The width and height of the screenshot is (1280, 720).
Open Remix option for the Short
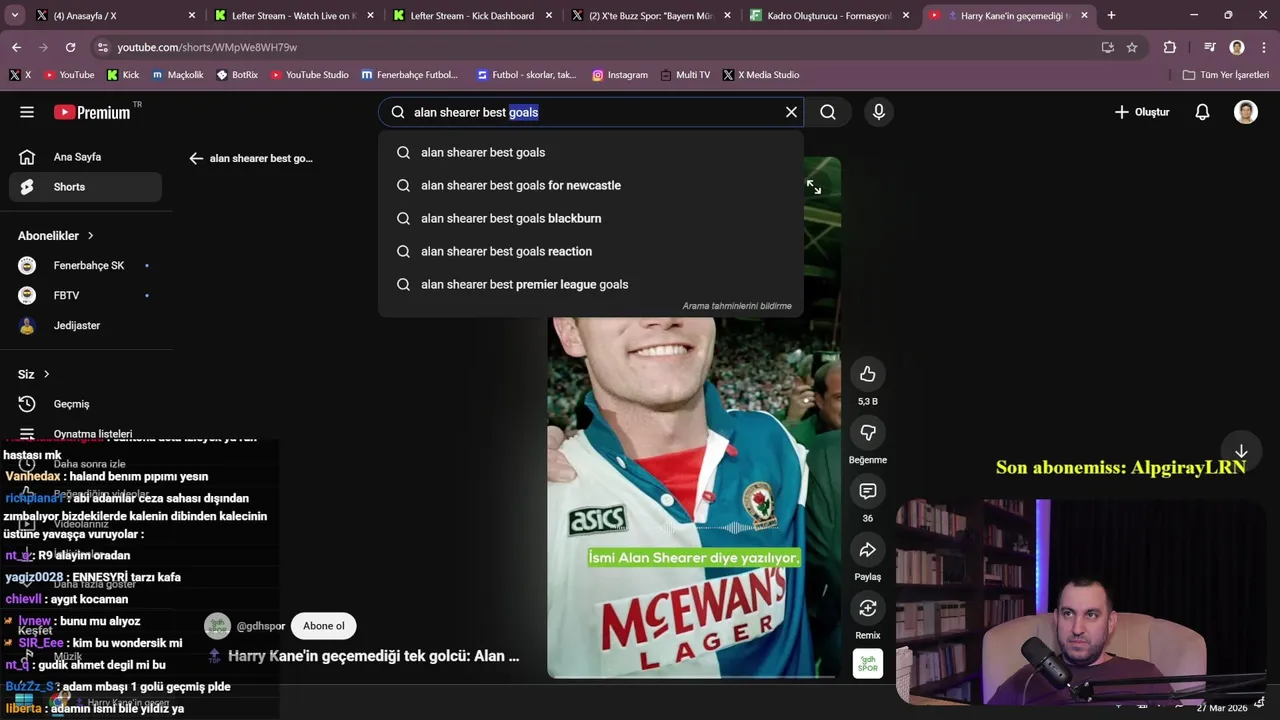coord(867,608)
